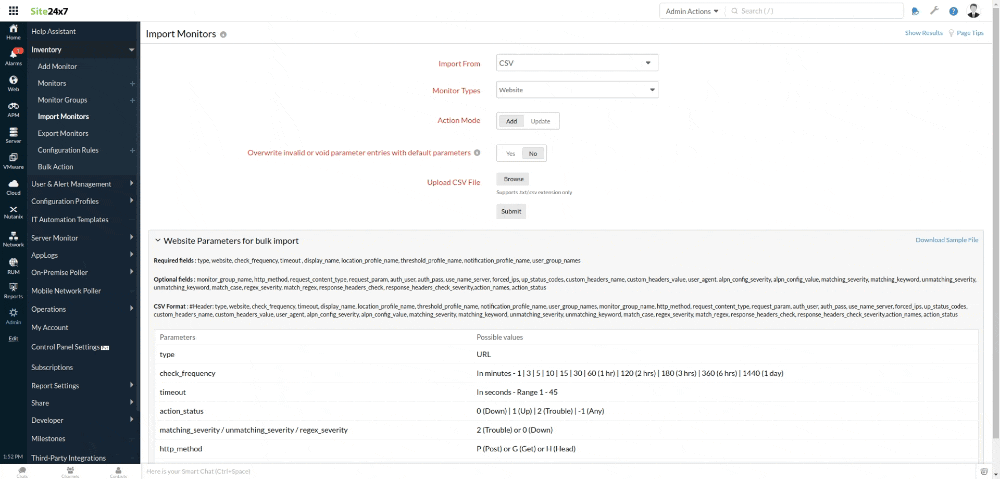
Task: Set Action Mode to Update
Action: 540,121
